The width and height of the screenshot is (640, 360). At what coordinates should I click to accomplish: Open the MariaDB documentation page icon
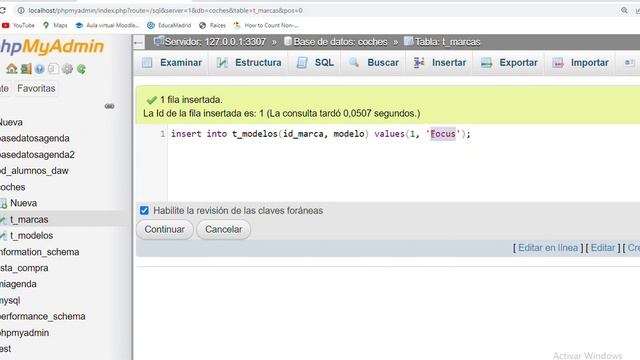53,69
